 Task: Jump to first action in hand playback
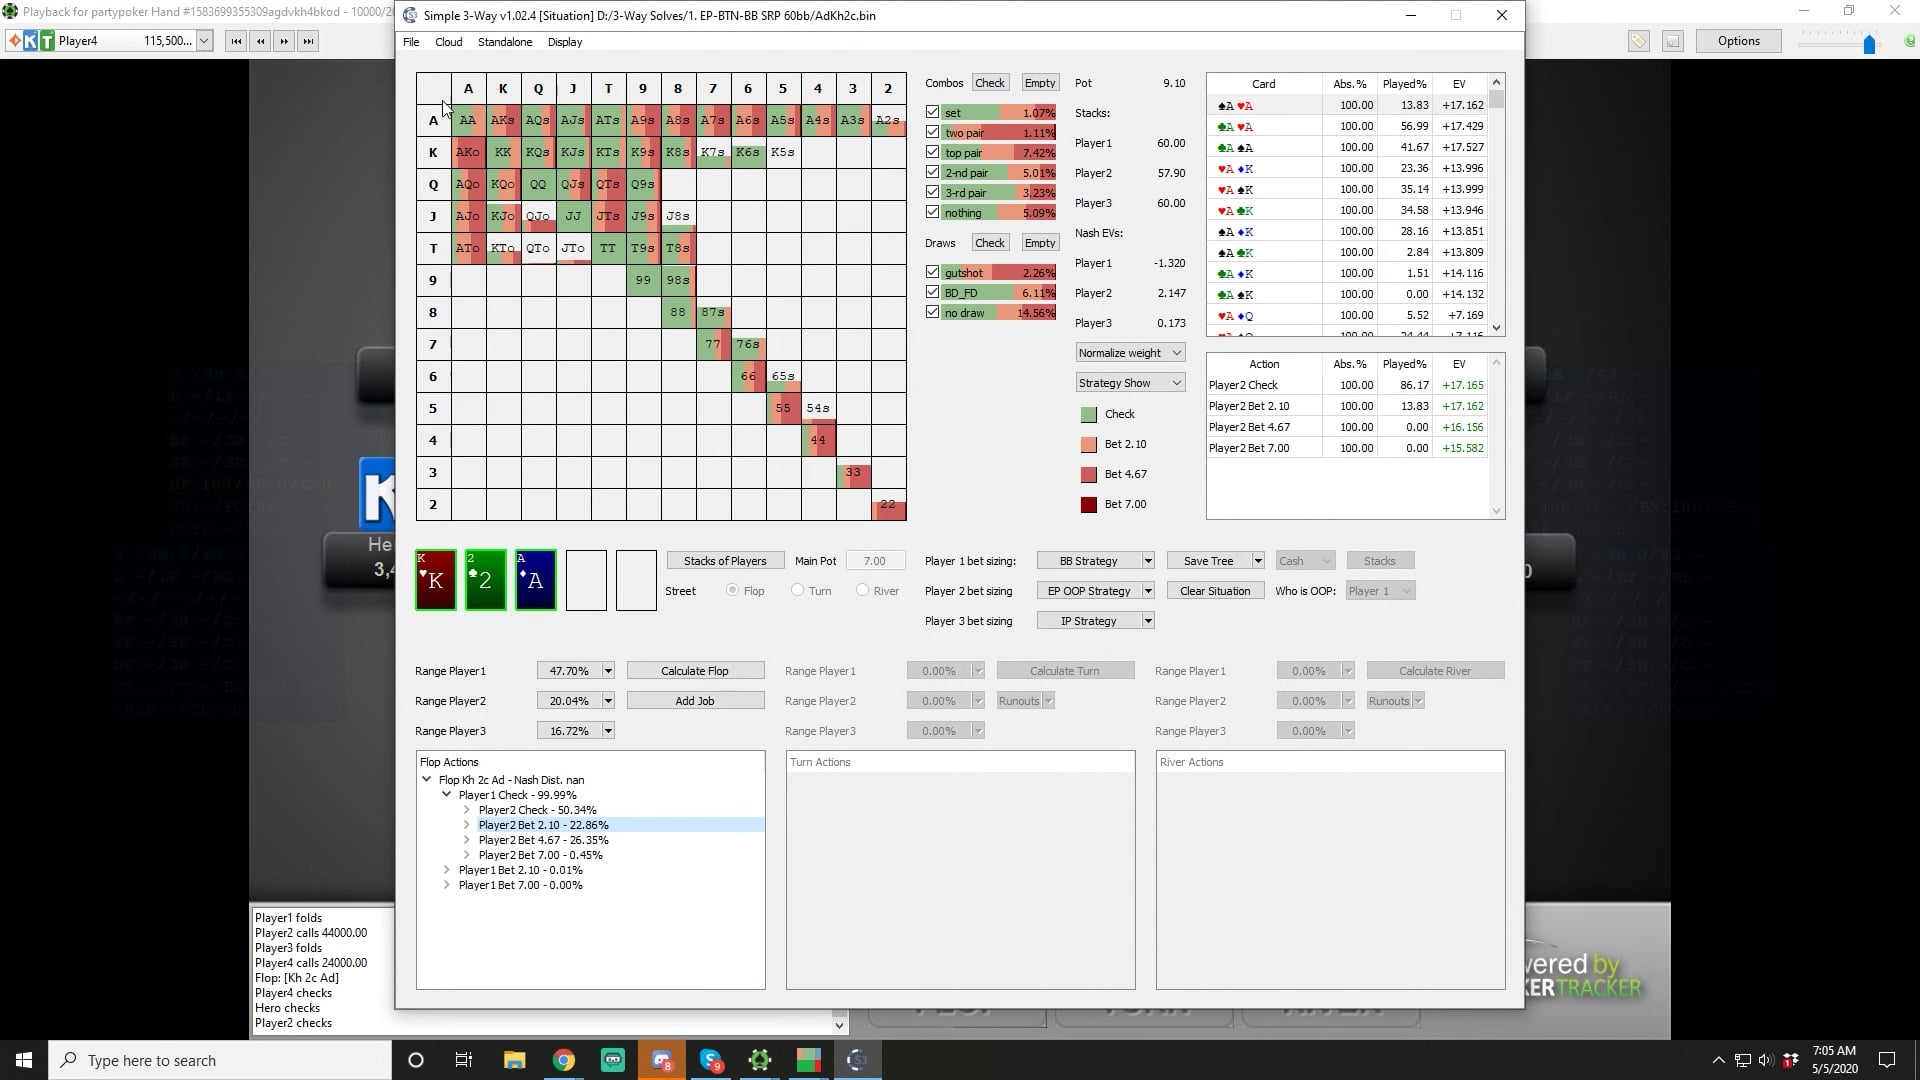(x=236, y=41)
